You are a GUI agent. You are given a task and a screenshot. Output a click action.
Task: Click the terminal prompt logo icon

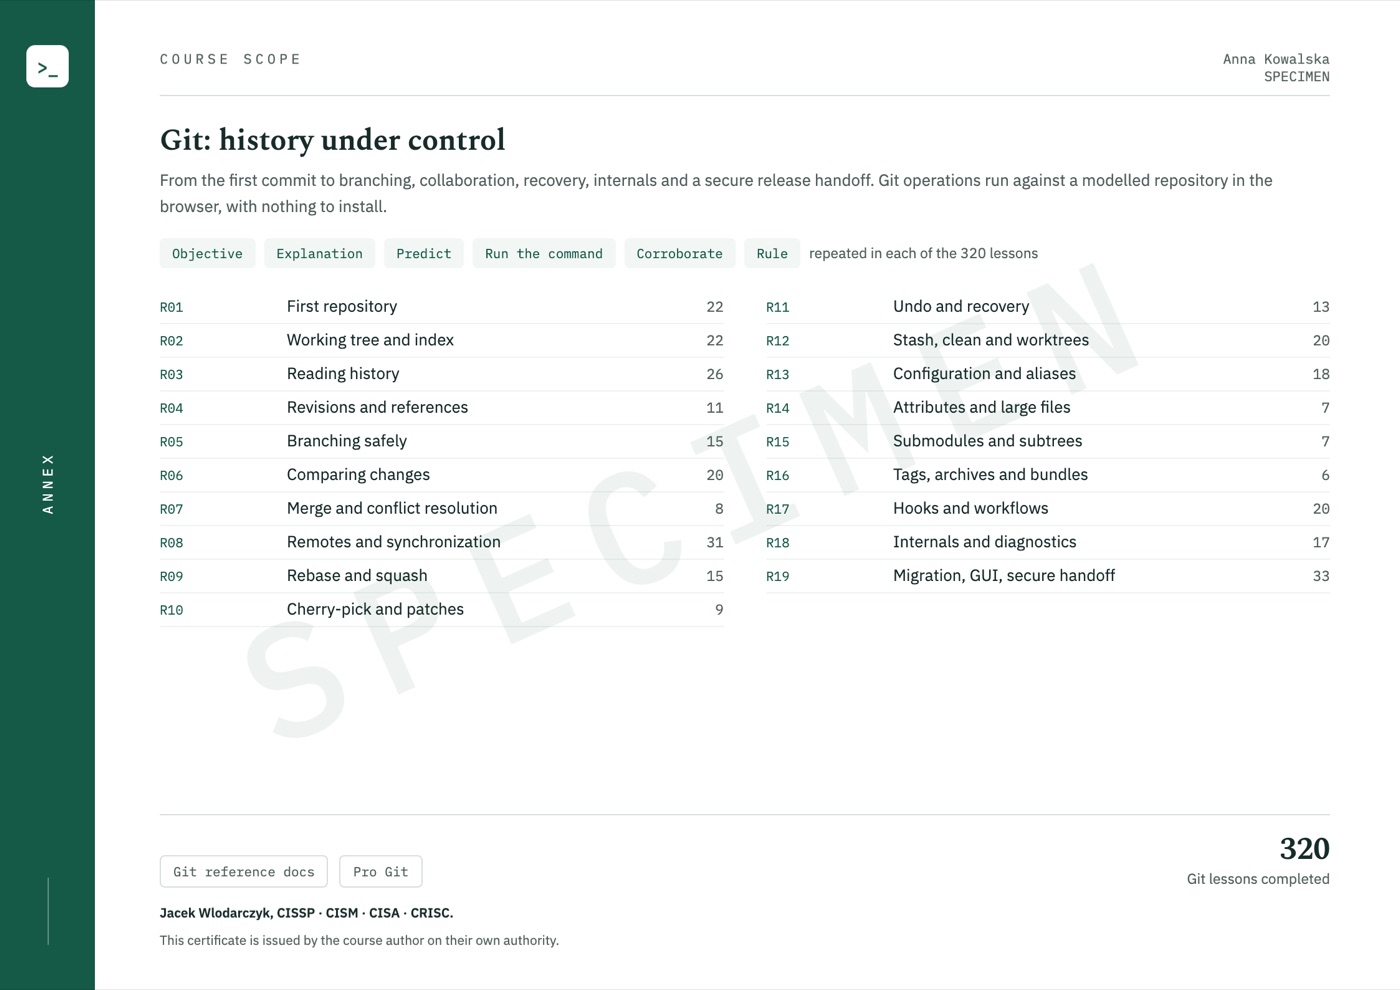(47, 66)
